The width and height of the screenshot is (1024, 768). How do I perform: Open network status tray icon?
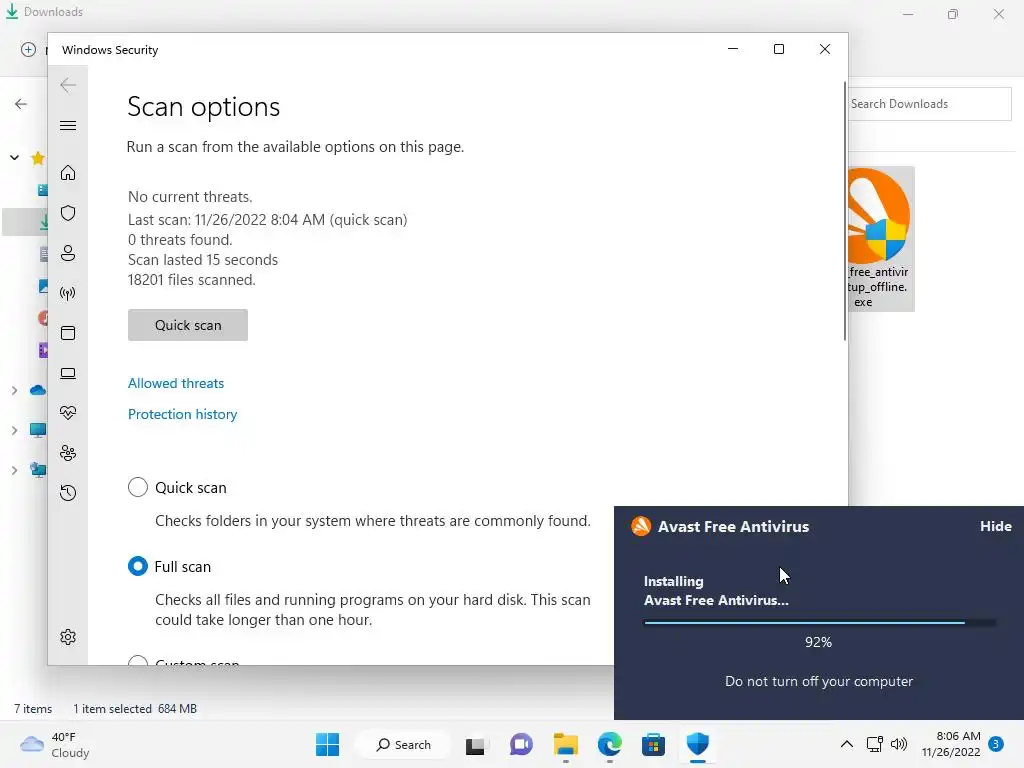[x=874, y=744]
